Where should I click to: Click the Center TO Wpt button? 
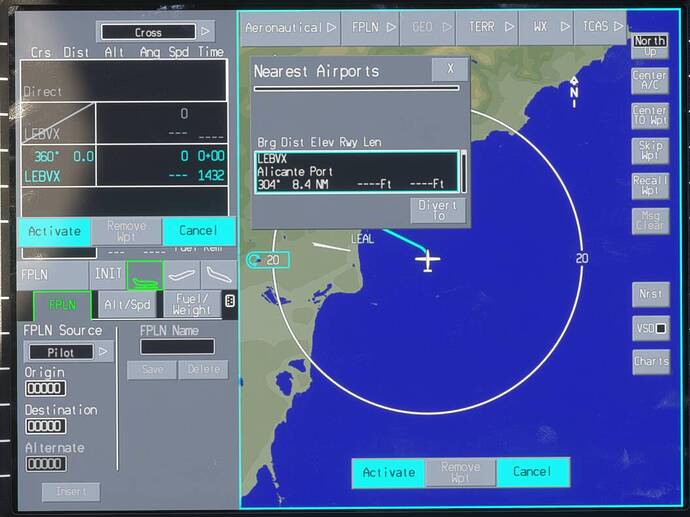pos(650,116)
